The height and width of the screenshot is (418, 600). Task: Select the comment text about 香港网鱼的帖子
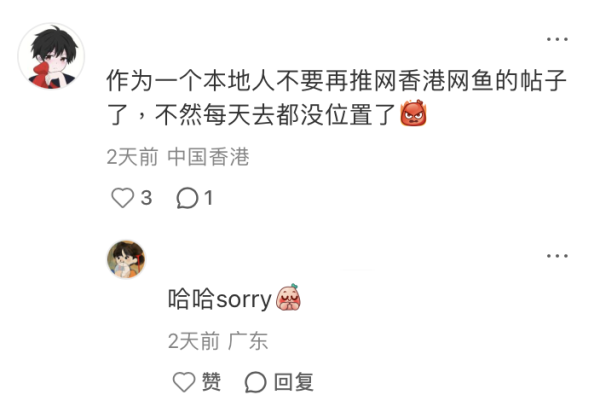click(337, 97)
